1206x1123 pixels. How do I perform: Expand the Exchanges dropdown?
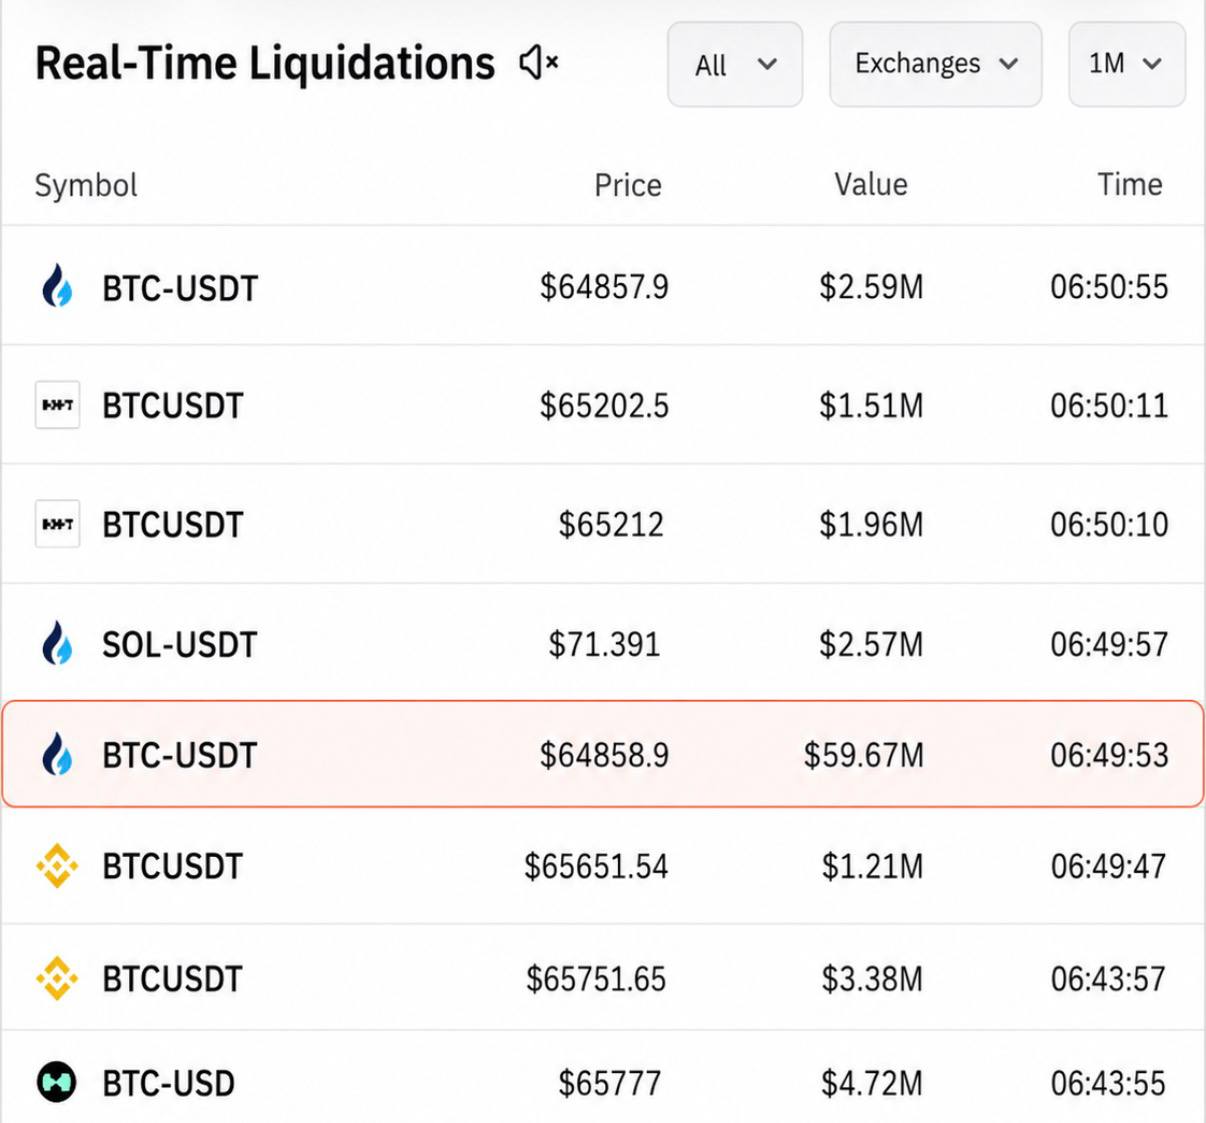coord(936,64)
